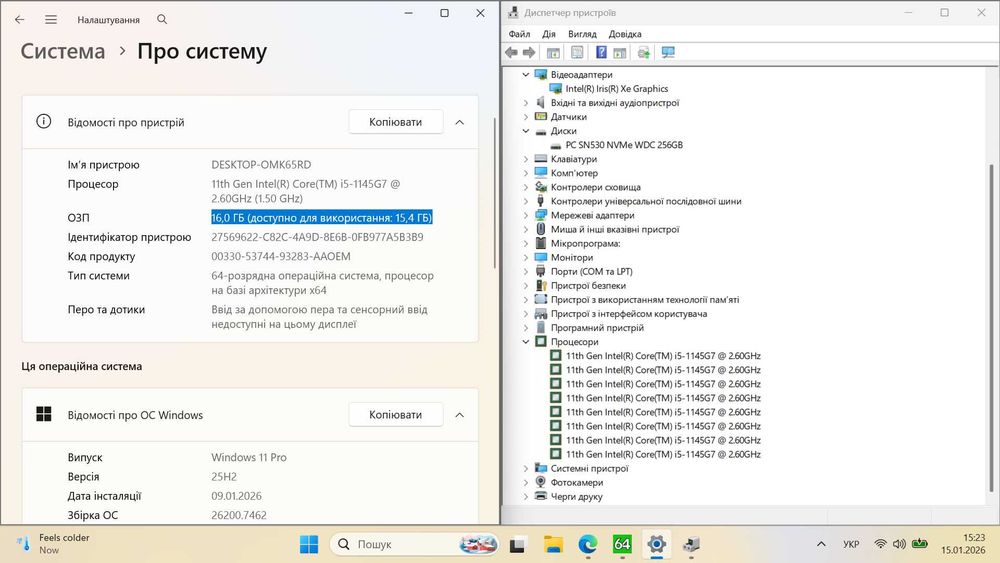The width and height of the screenshot is (1000, 563).
Task: Click the device name DESKTOP-OMK65RD
Action: [261, 165]
